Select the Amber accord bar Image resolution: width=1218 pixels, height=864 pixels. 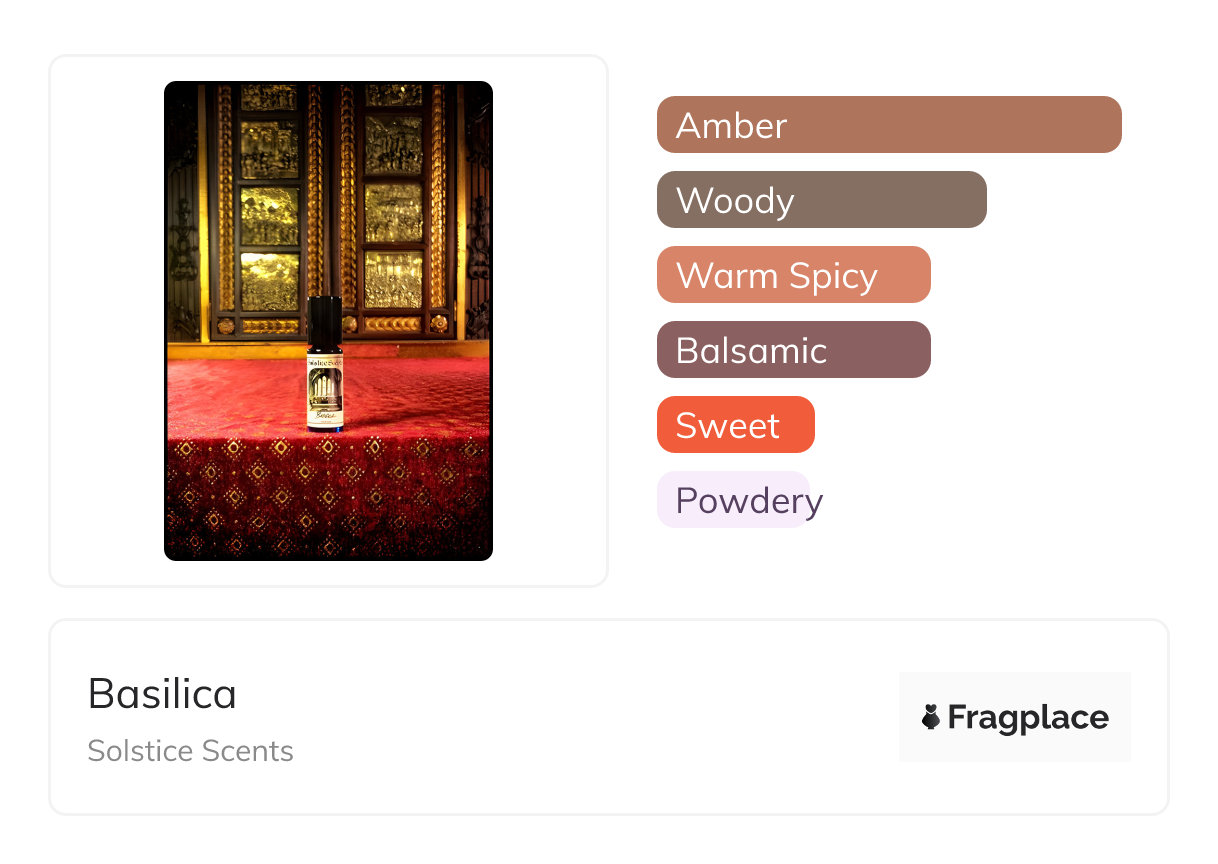(888, 125)
